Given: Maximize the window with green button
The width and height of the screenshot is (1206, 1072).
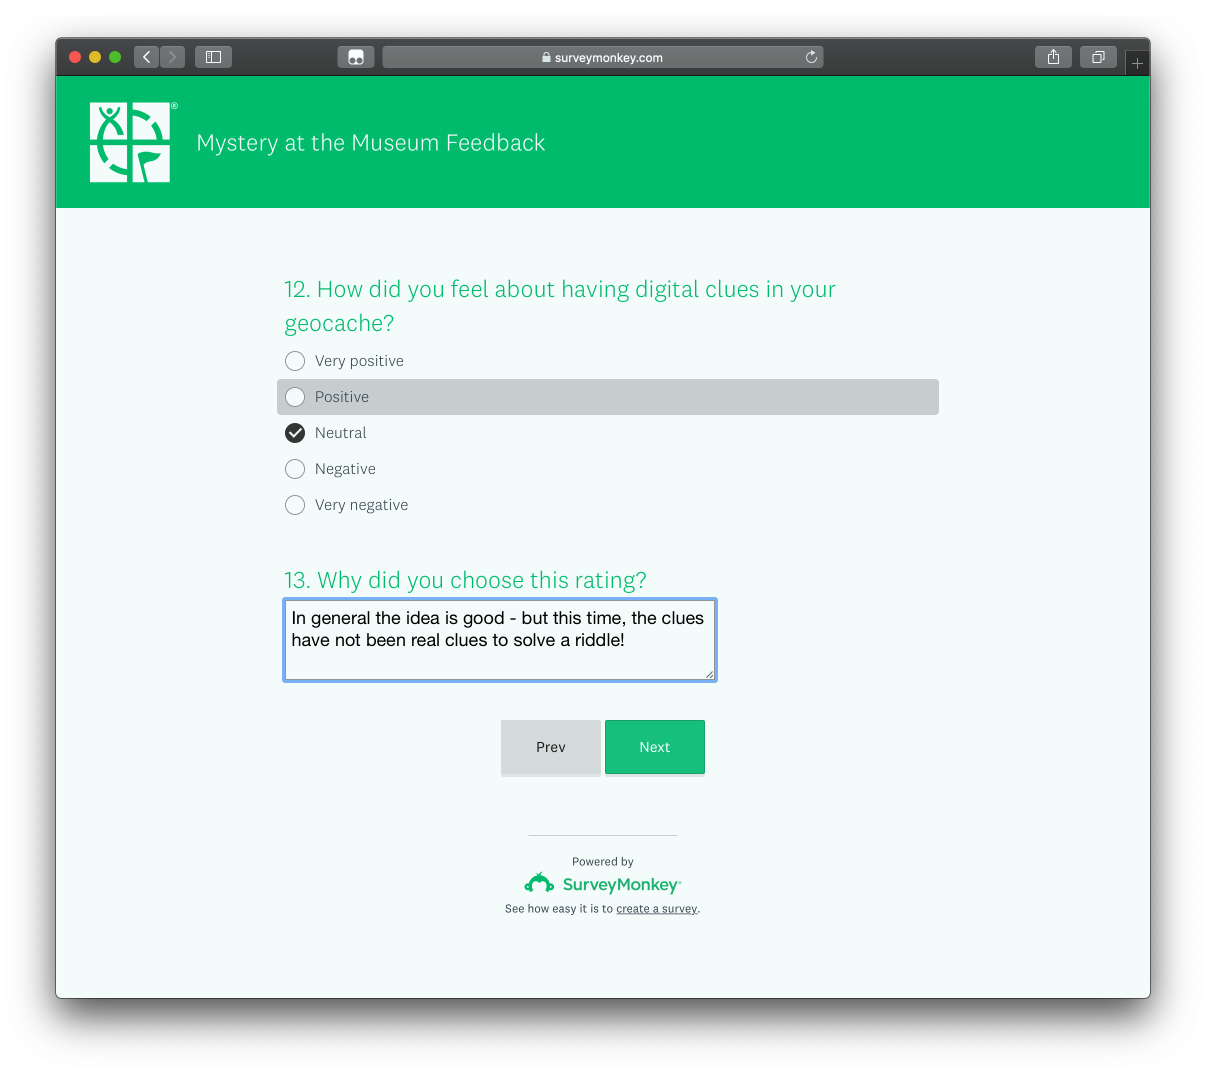Looking at the screenshot, I should (115, 57).
